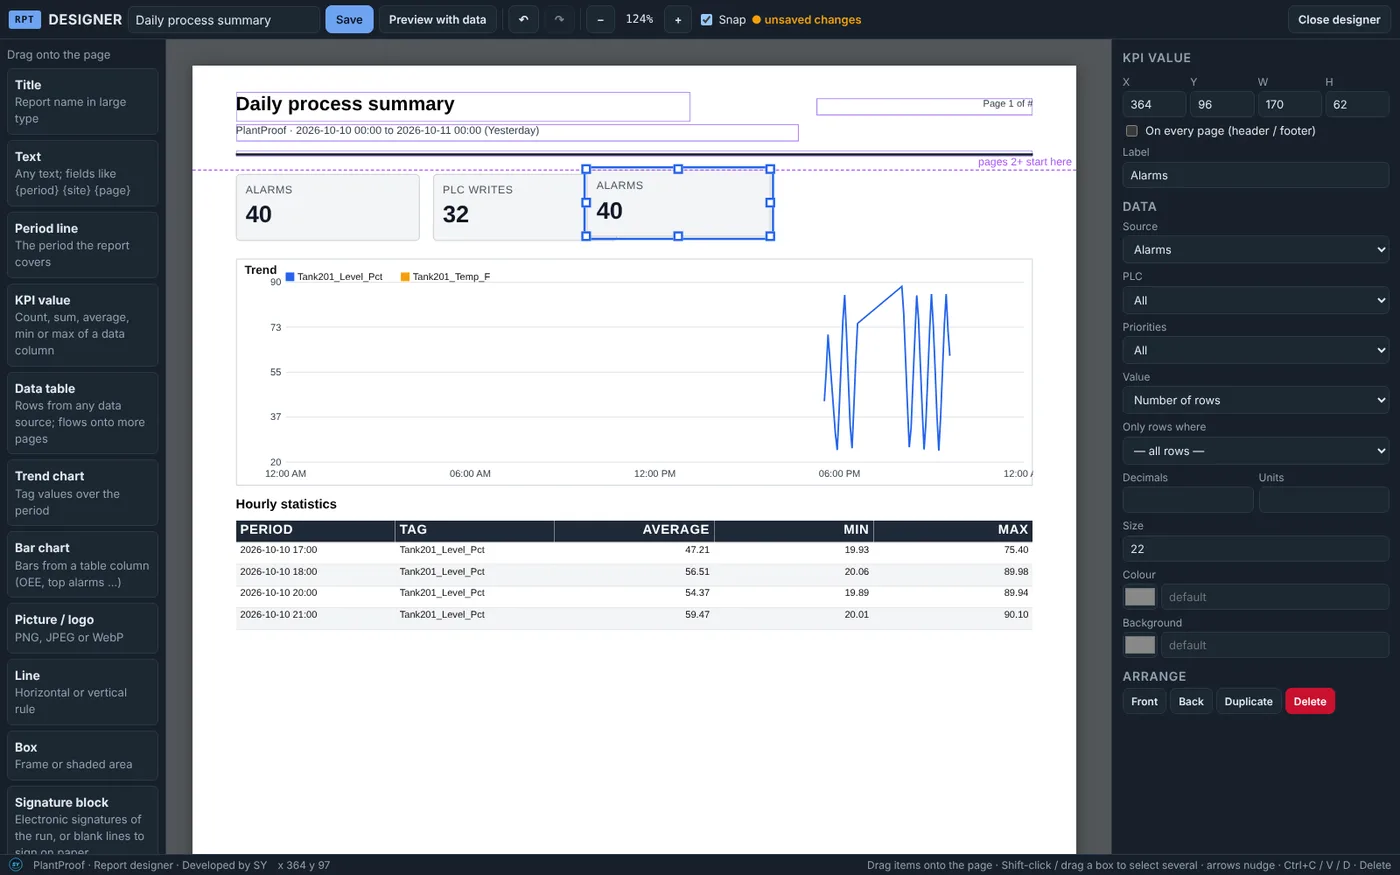Pick the Background swatch
1400x875 pixels.
(1140, 645)
